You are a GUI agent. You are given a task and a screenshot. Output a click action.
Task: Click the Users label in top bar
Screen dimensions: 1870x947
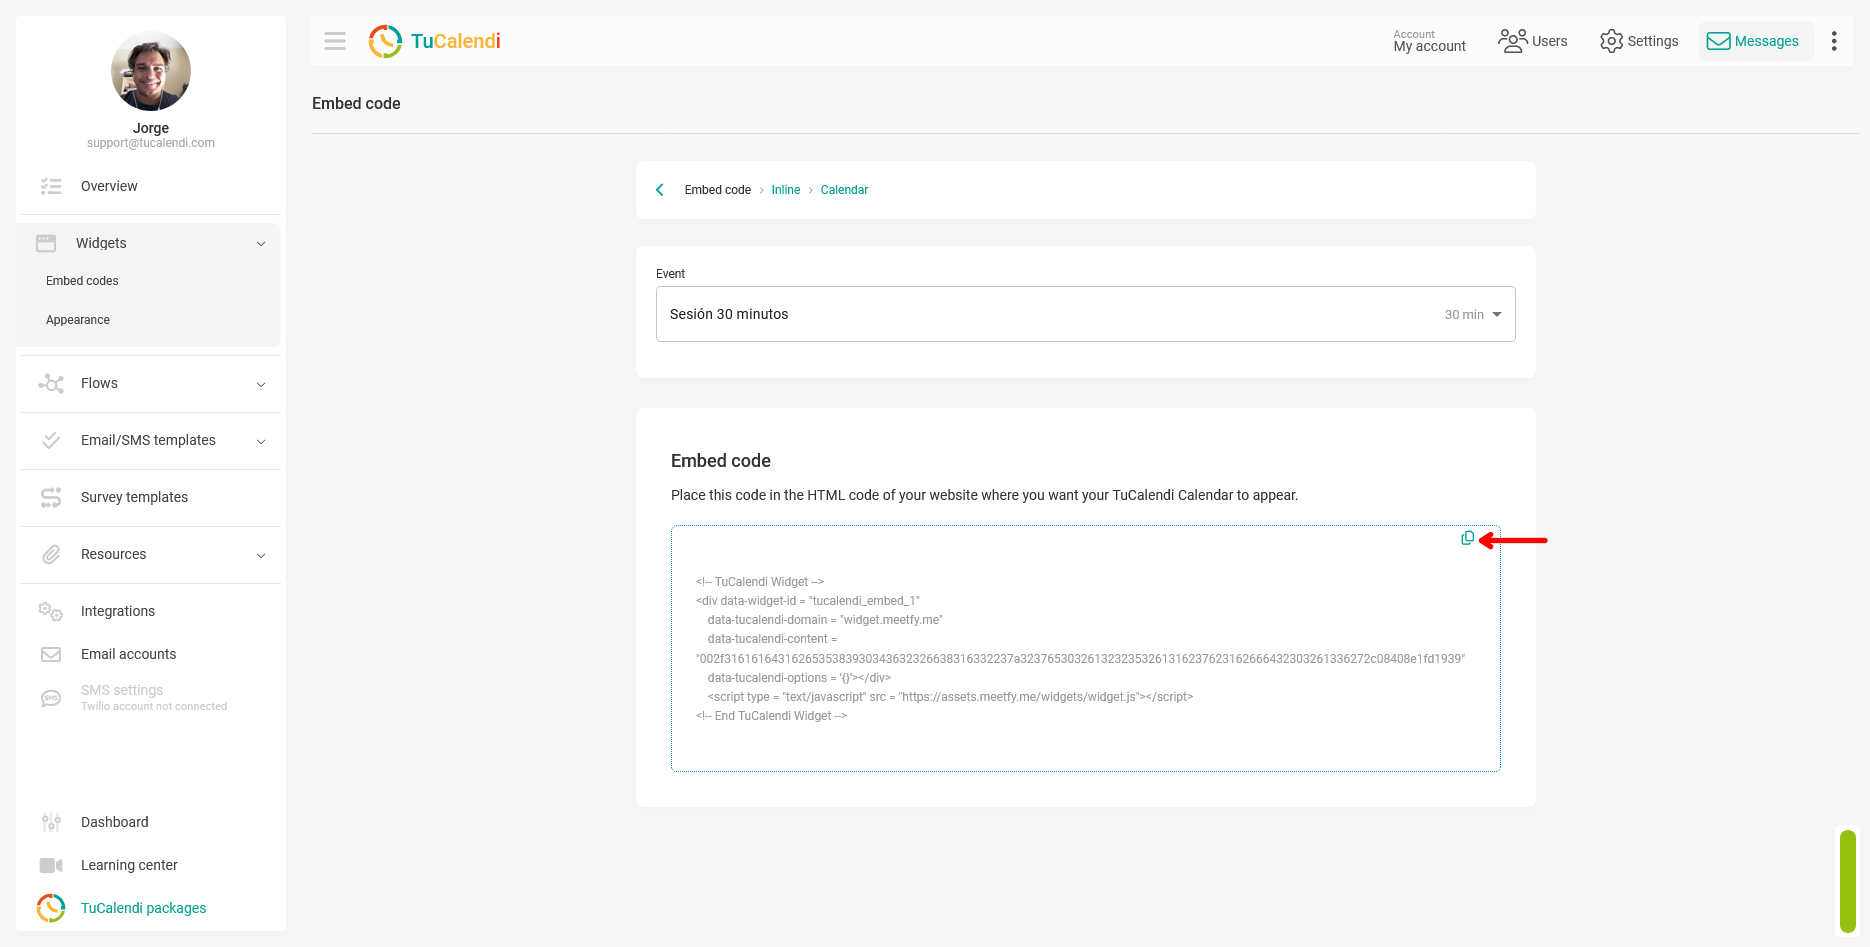[1549, 41]
